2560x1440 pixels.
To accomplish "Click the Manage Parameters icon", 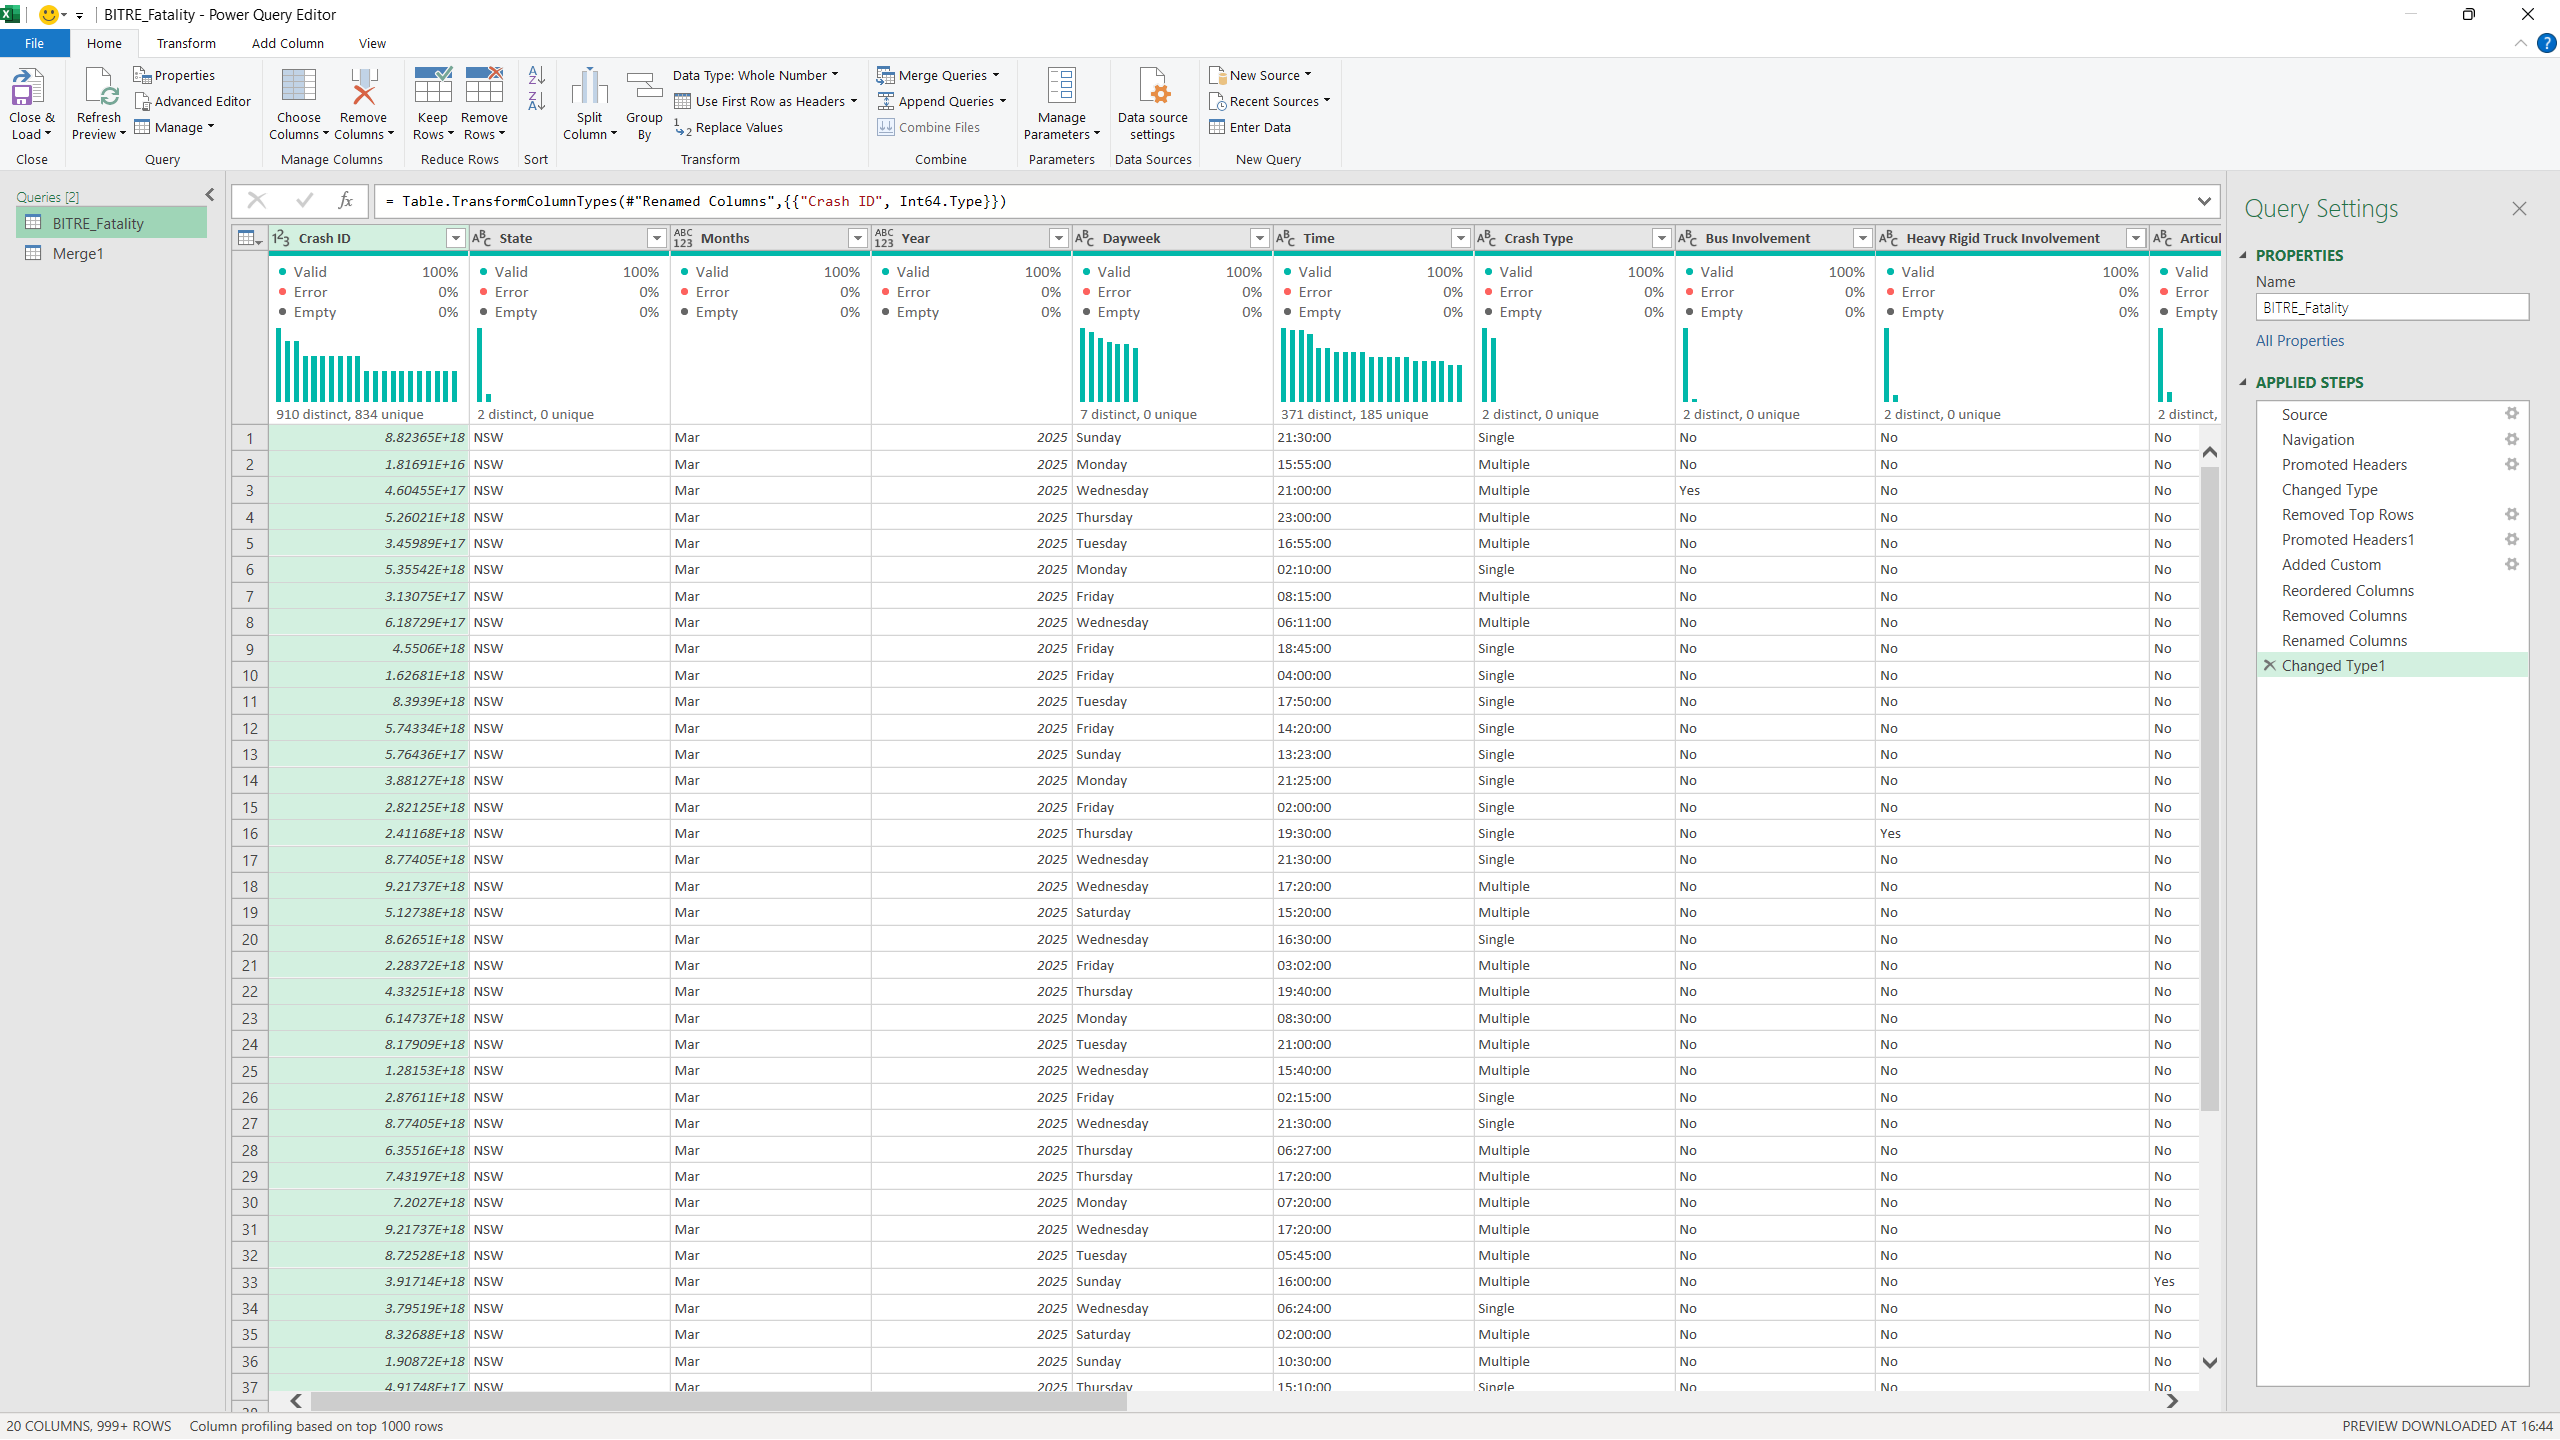I will point(1061,86).
